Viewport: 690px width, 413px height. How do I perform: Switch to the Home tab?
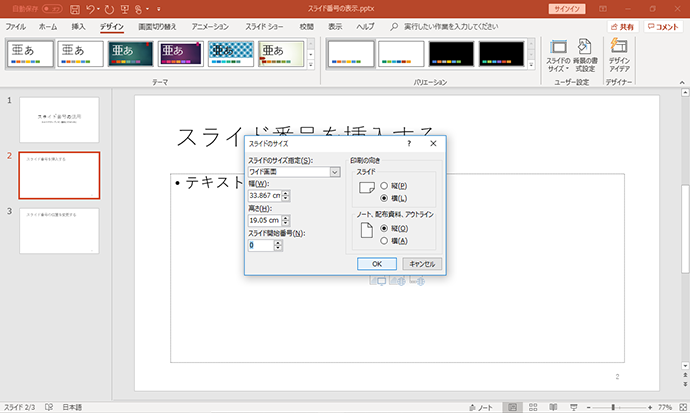48,27
